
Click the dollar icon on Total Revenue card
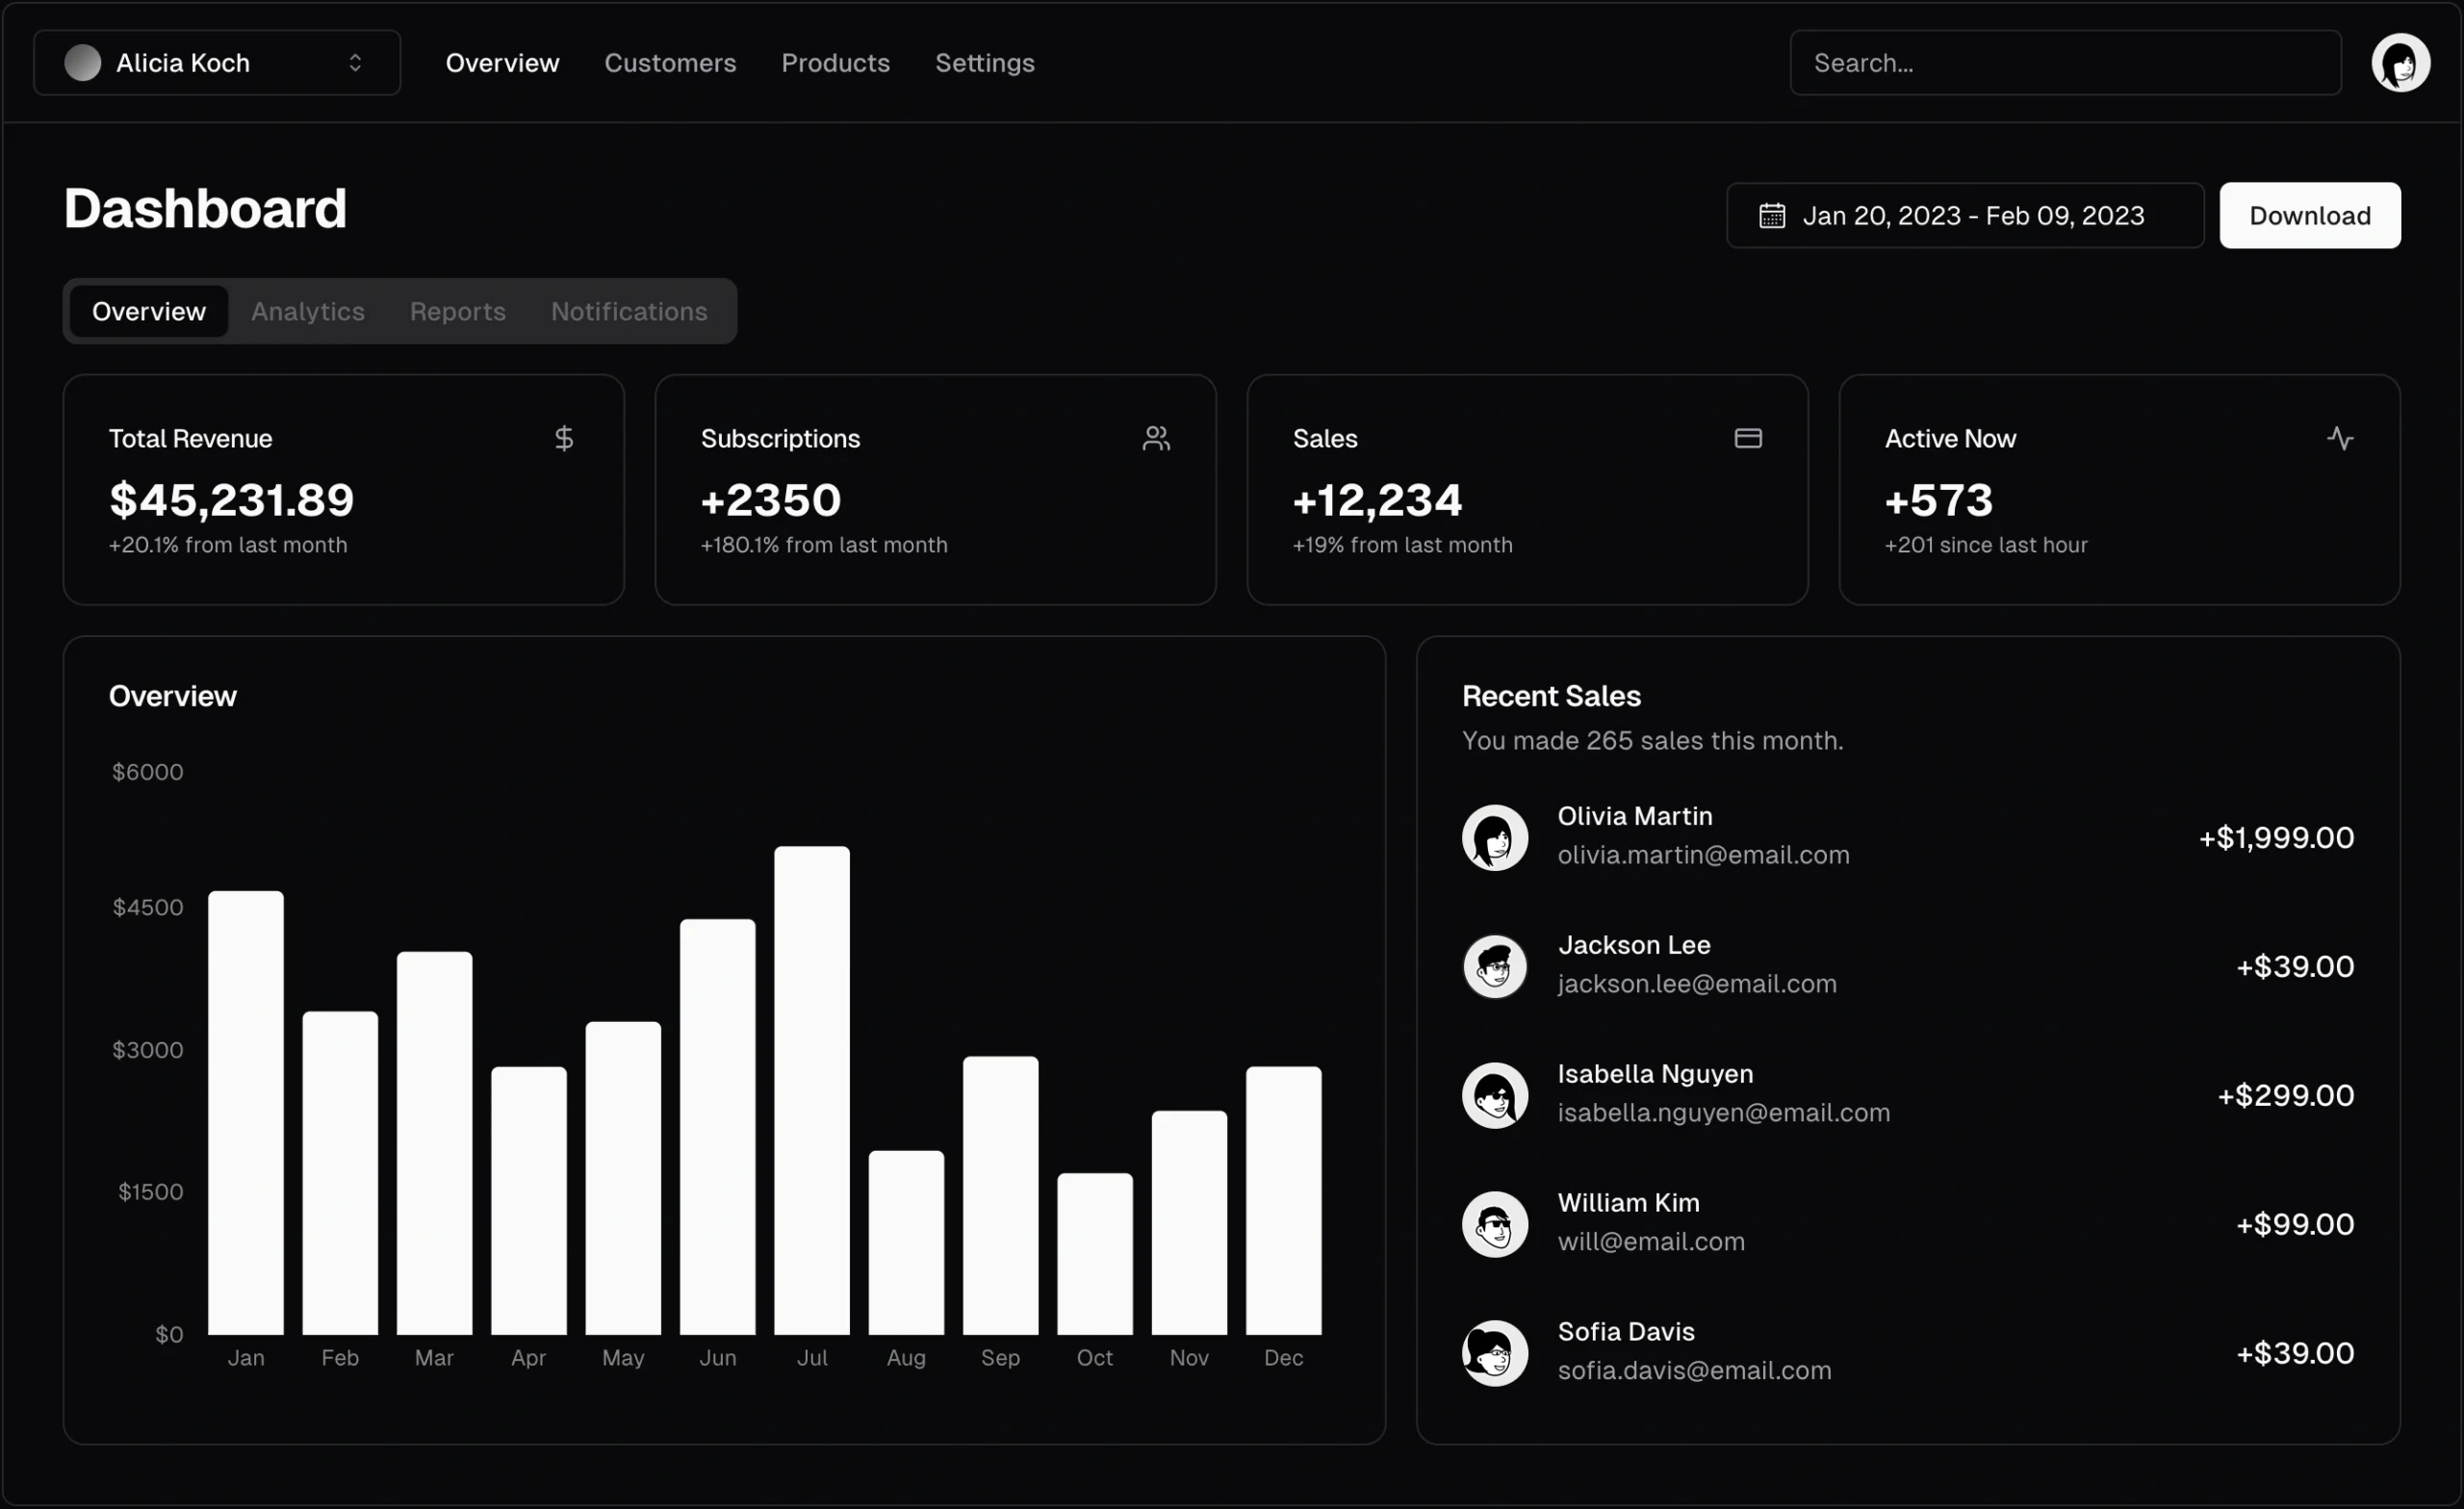[x=563, y=437]
